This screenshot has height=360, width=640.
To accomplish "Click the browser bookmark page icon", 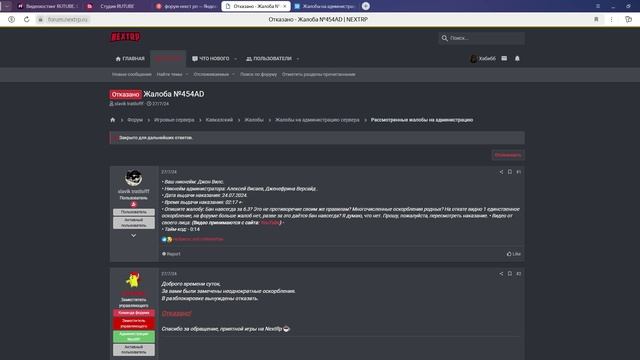I will point(596,20).
